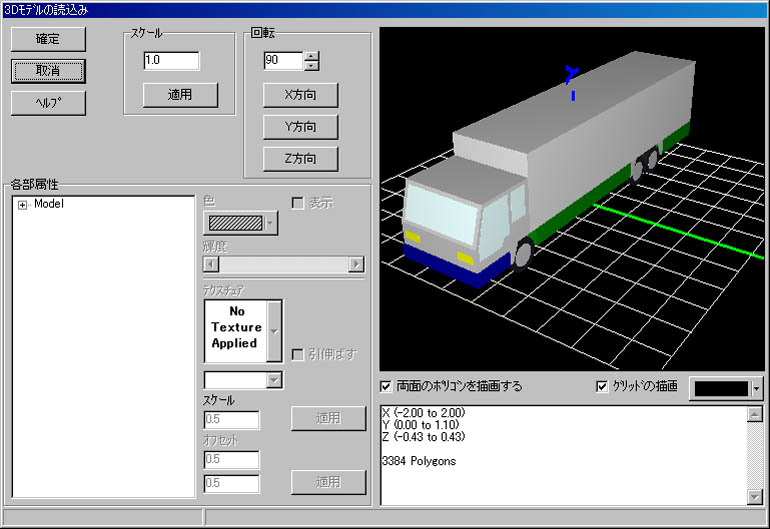Click the scale value field showing 1.0
Screen dimensions: 770x529
(171, 60)
